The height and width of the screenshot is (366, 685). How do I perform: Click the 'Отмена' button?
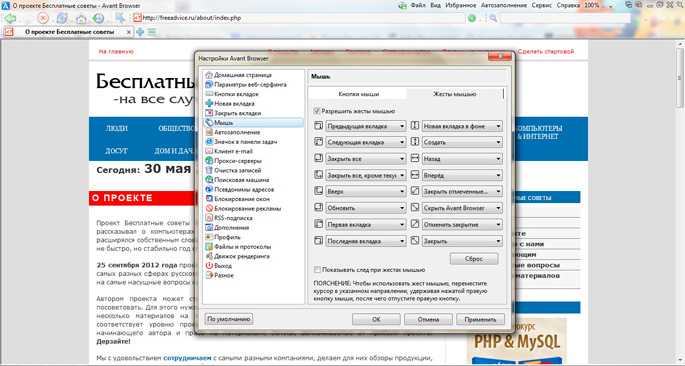click(x=428, y=320)
